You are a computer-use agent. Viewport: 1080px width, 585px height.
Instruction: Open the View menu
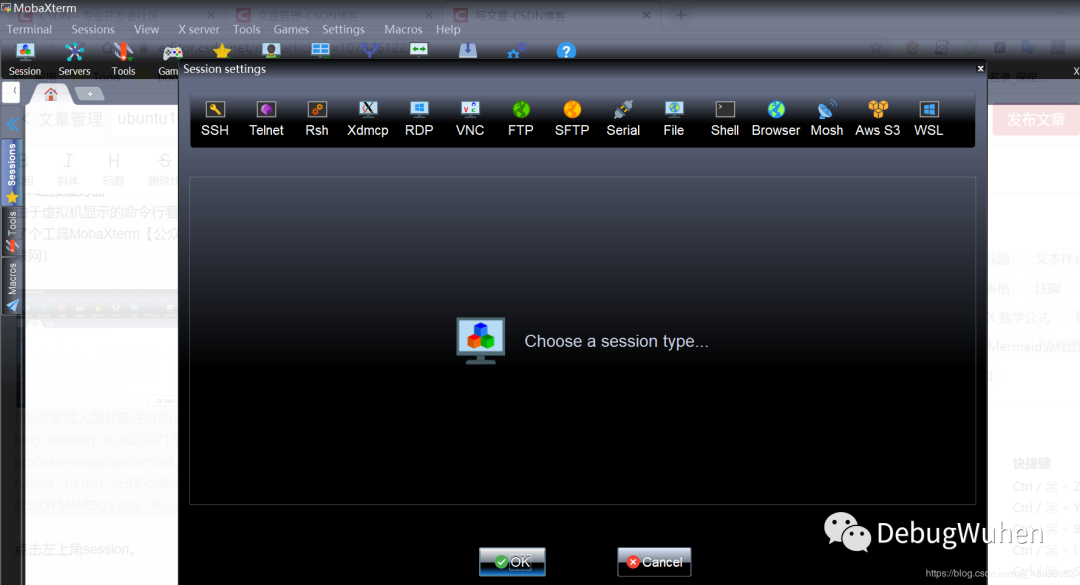(146, 30)
